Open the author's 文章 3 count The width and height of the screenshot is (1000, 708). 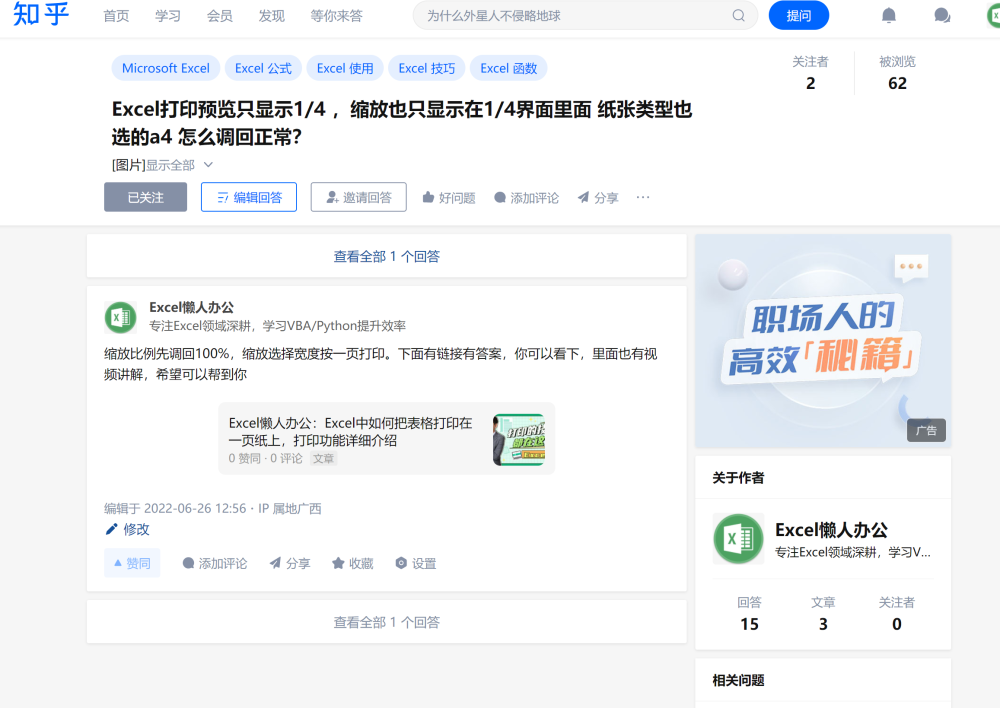pos(823,613)
